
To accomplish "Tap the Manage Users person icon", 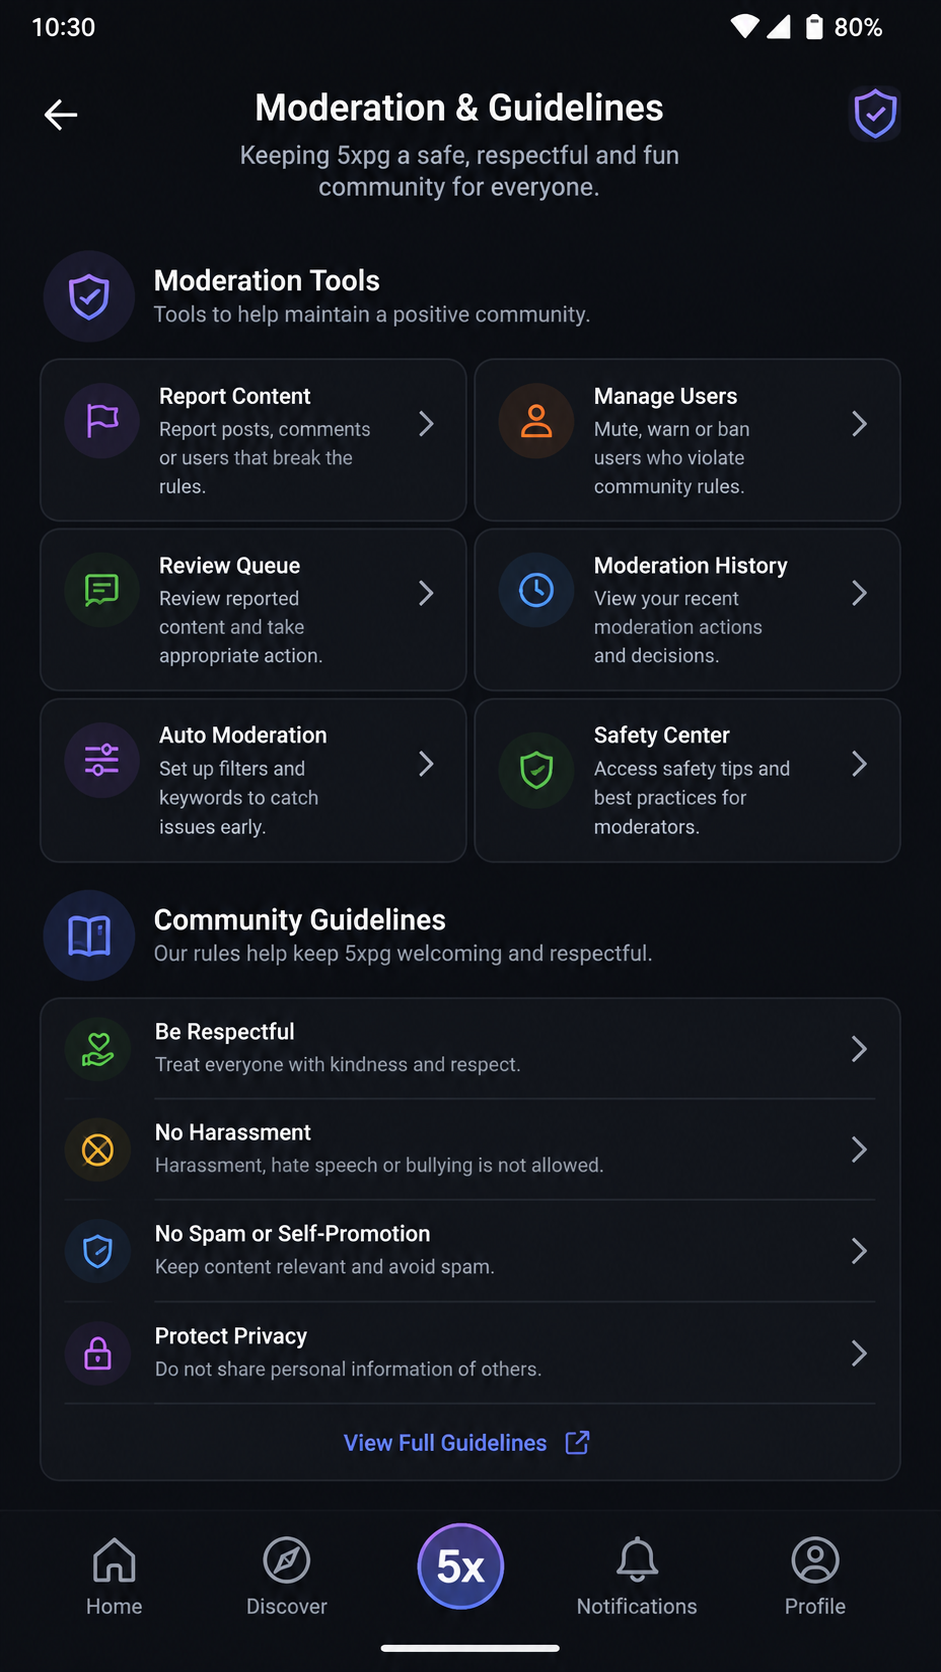I will point(537,421).
